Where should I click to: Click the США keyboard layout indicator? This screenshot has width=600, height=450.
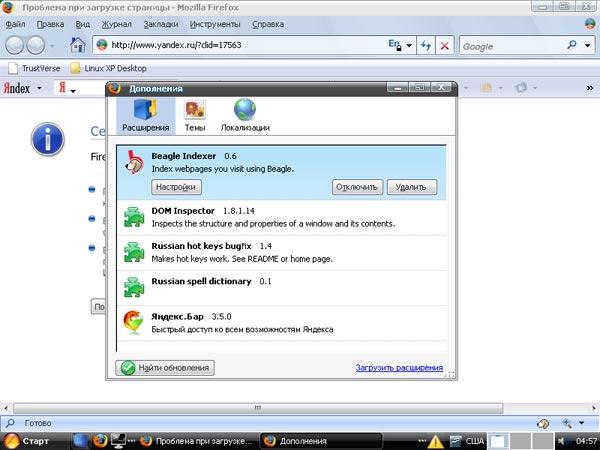(x=474, y=442)
